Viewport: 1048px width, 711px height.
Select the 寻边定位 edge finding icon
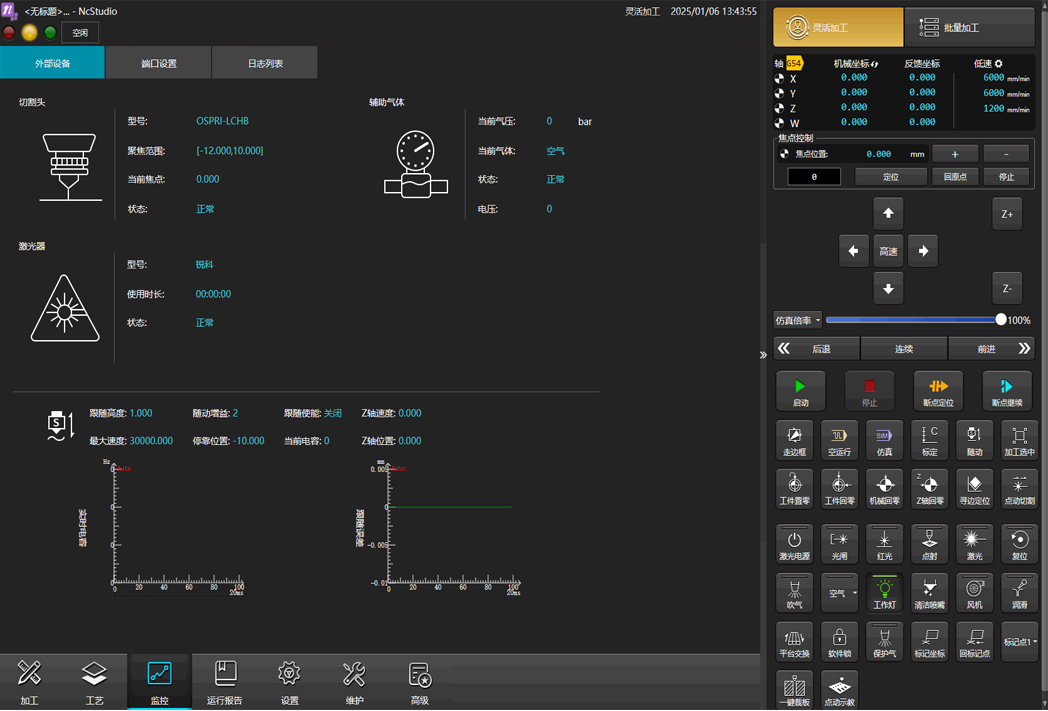[974, 488]
